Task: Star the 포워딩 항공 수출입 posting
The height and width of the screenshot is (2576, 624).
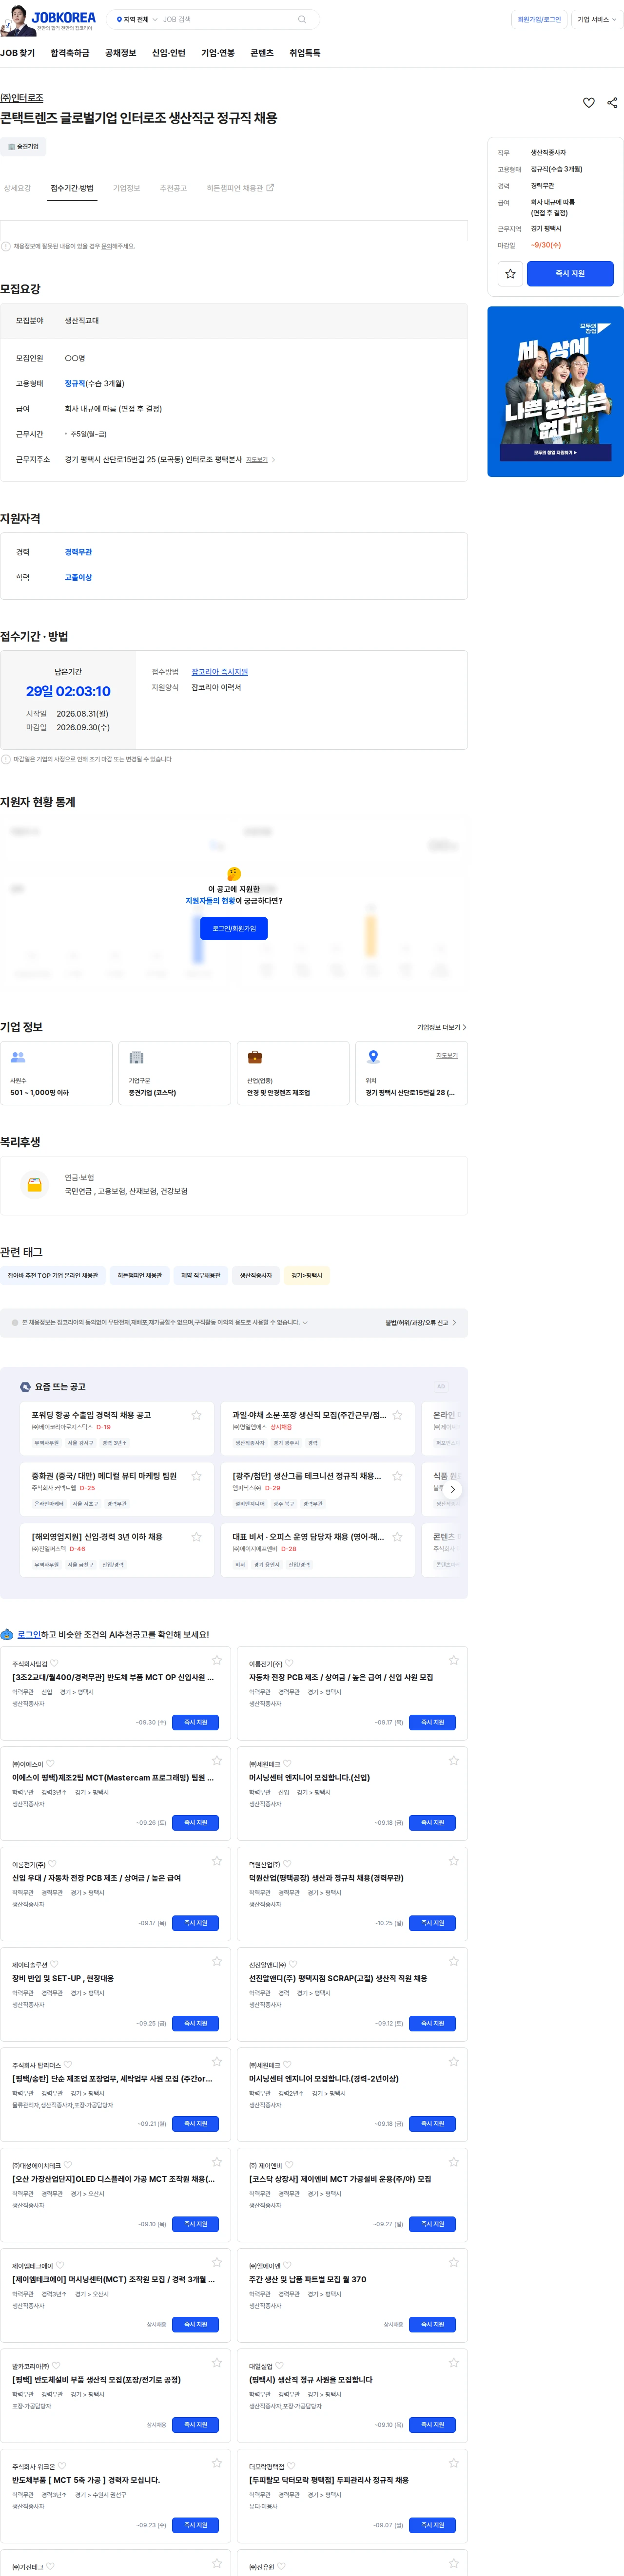Action: pyautogui.click(x=196, y=1415)
